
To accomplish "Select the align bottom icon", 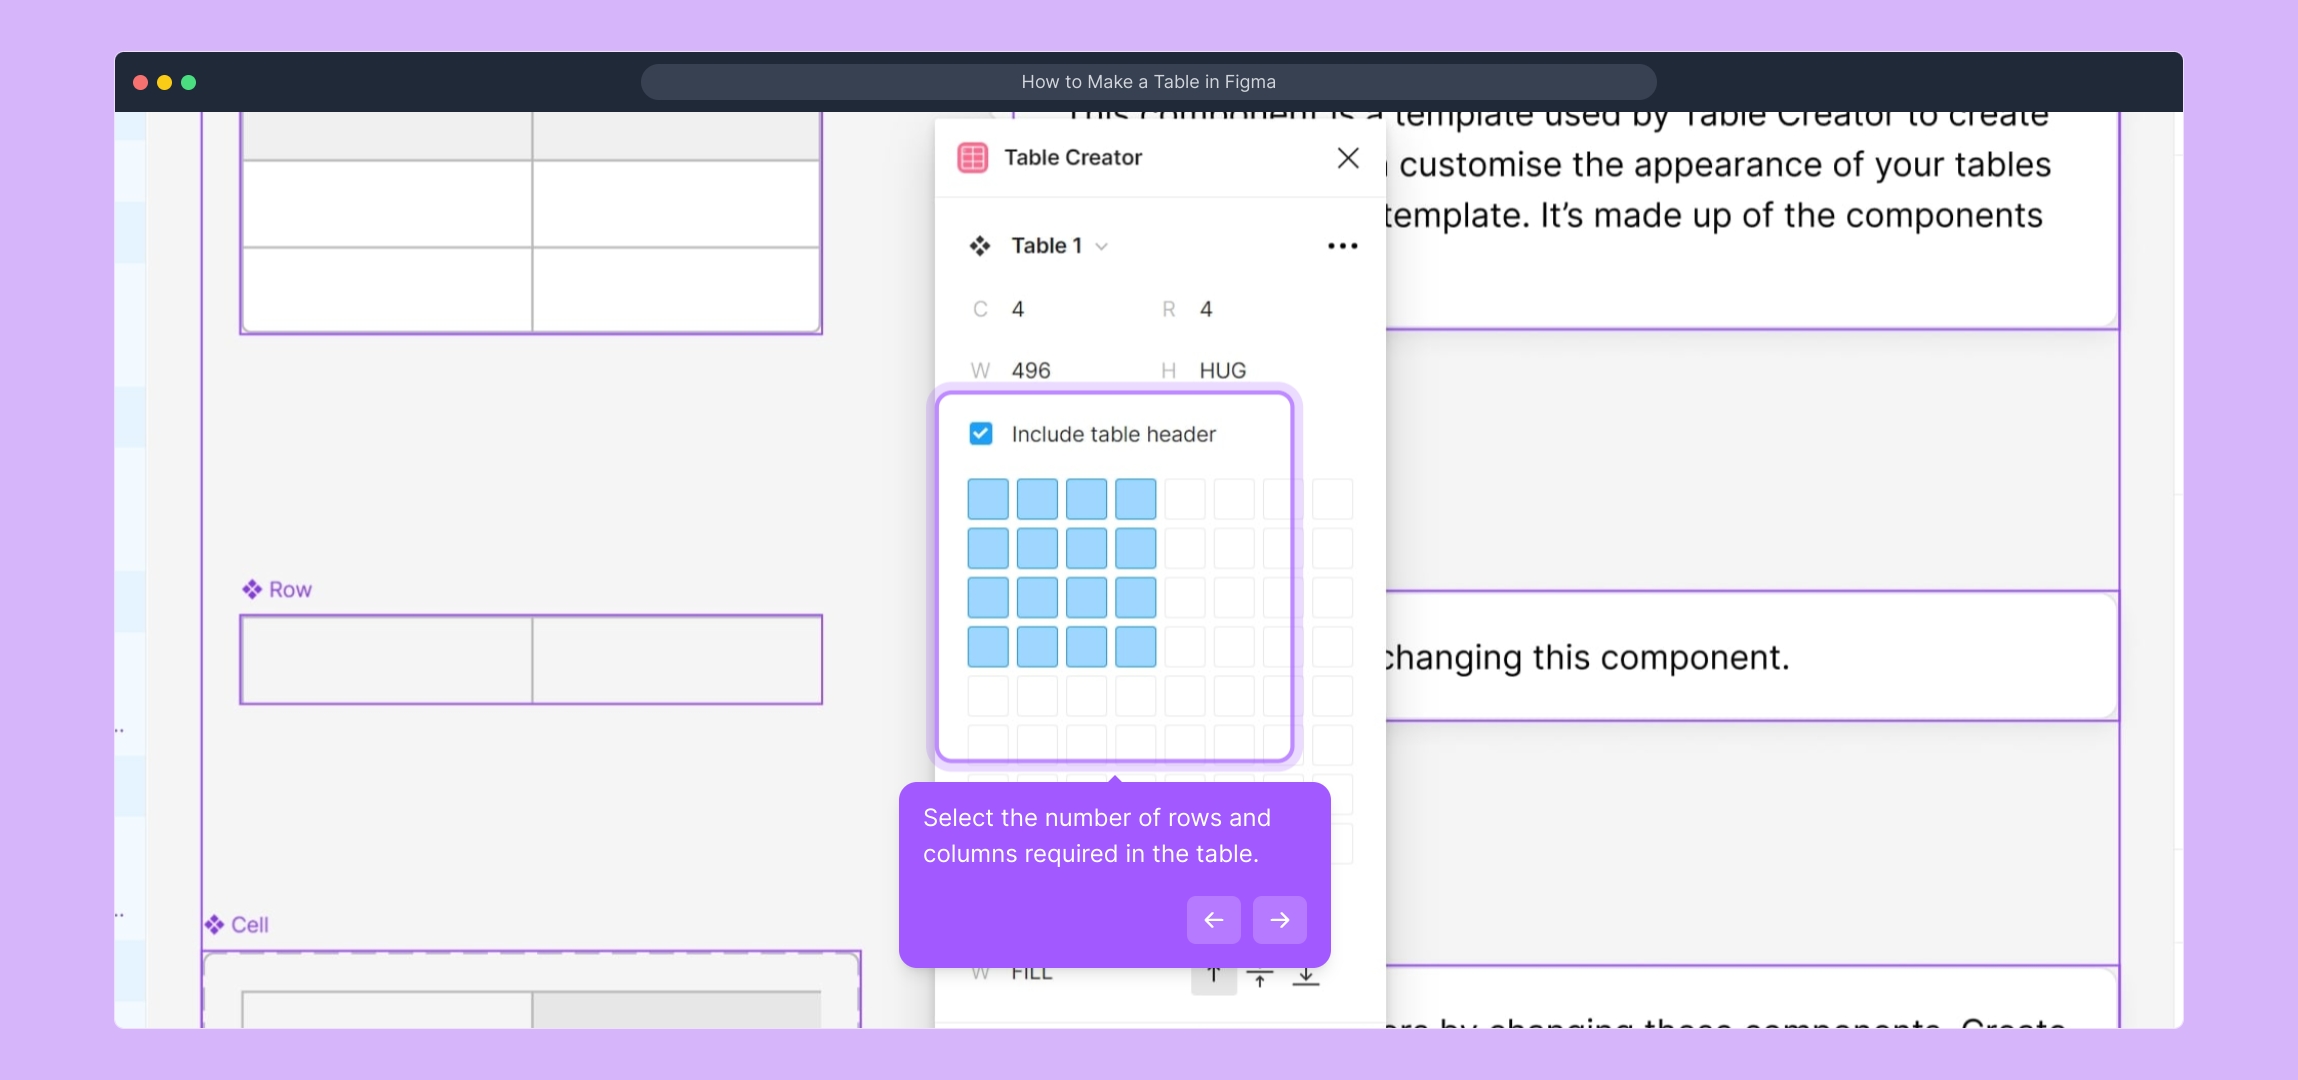I will point(1306,977).
